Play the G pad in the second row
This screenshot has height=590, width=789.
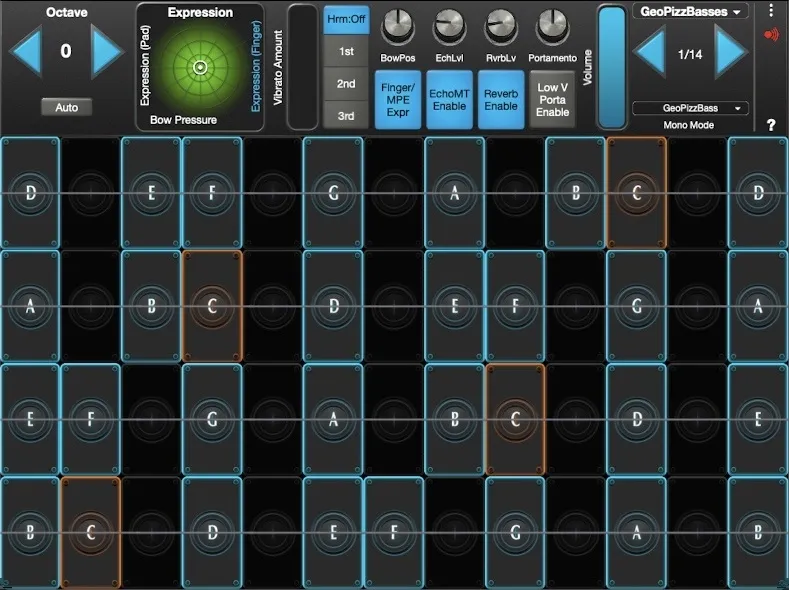click(637, 306)
